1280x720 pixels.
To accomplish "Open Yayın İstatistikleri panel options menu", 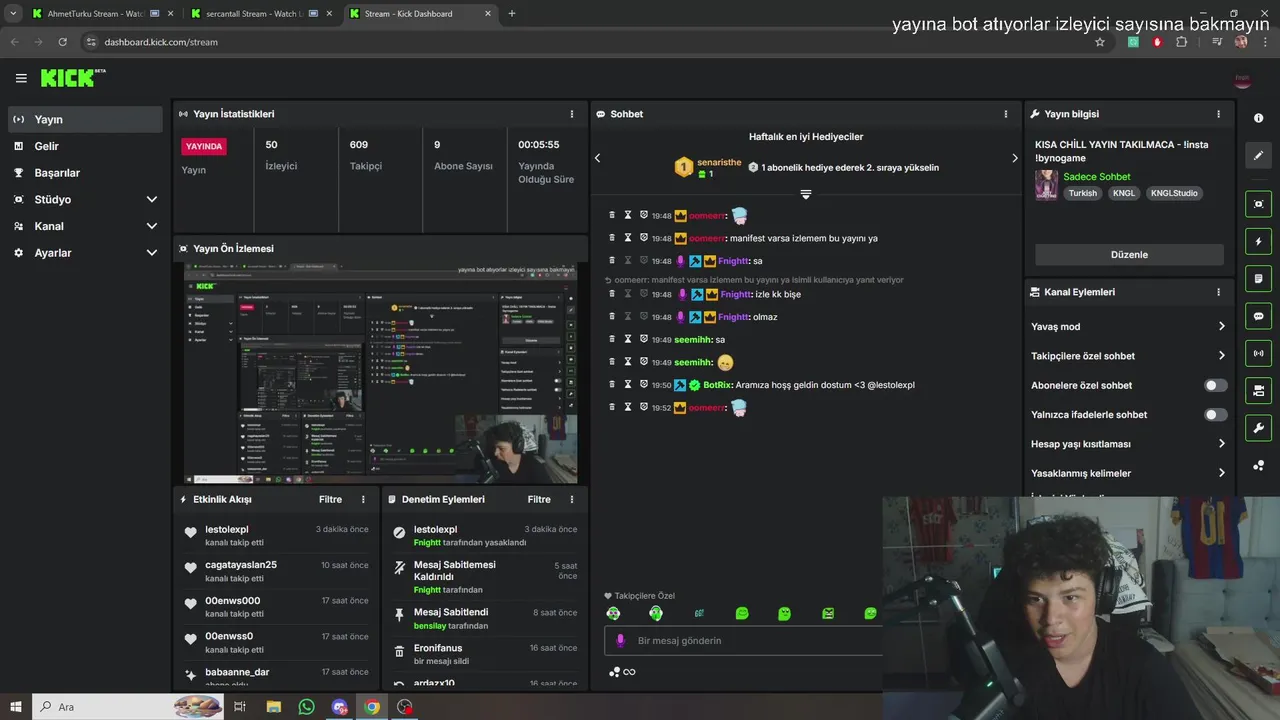I will (572, 114).
